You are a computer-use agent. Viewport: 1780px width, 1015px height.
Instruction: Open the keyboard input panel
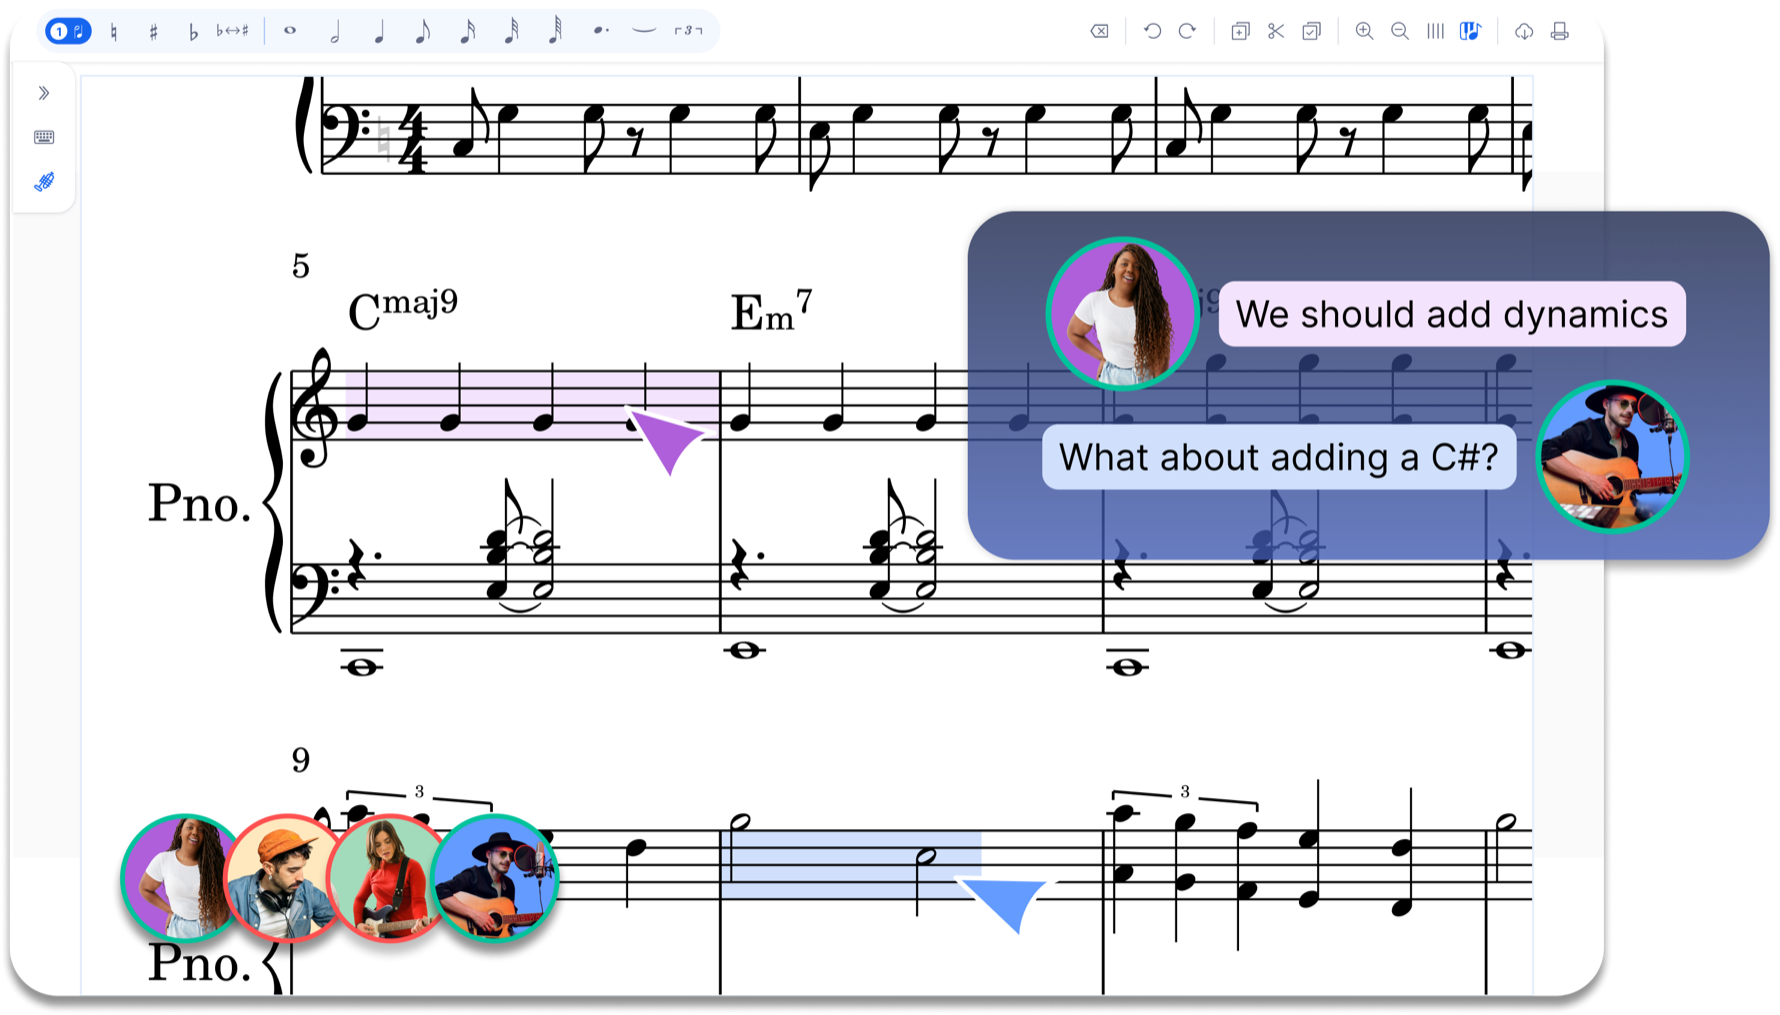[44, 137]
